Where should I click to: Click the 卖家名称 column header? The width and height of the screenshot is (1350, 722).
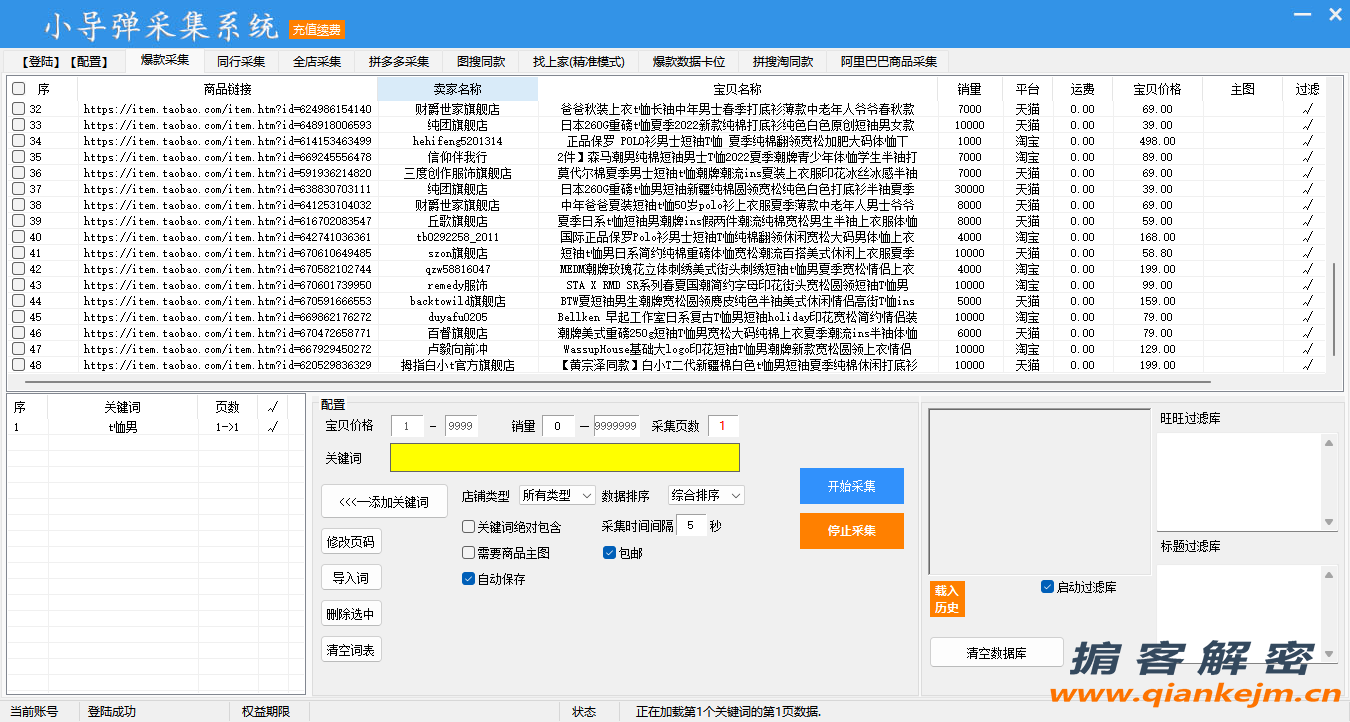tap(457, 89)
